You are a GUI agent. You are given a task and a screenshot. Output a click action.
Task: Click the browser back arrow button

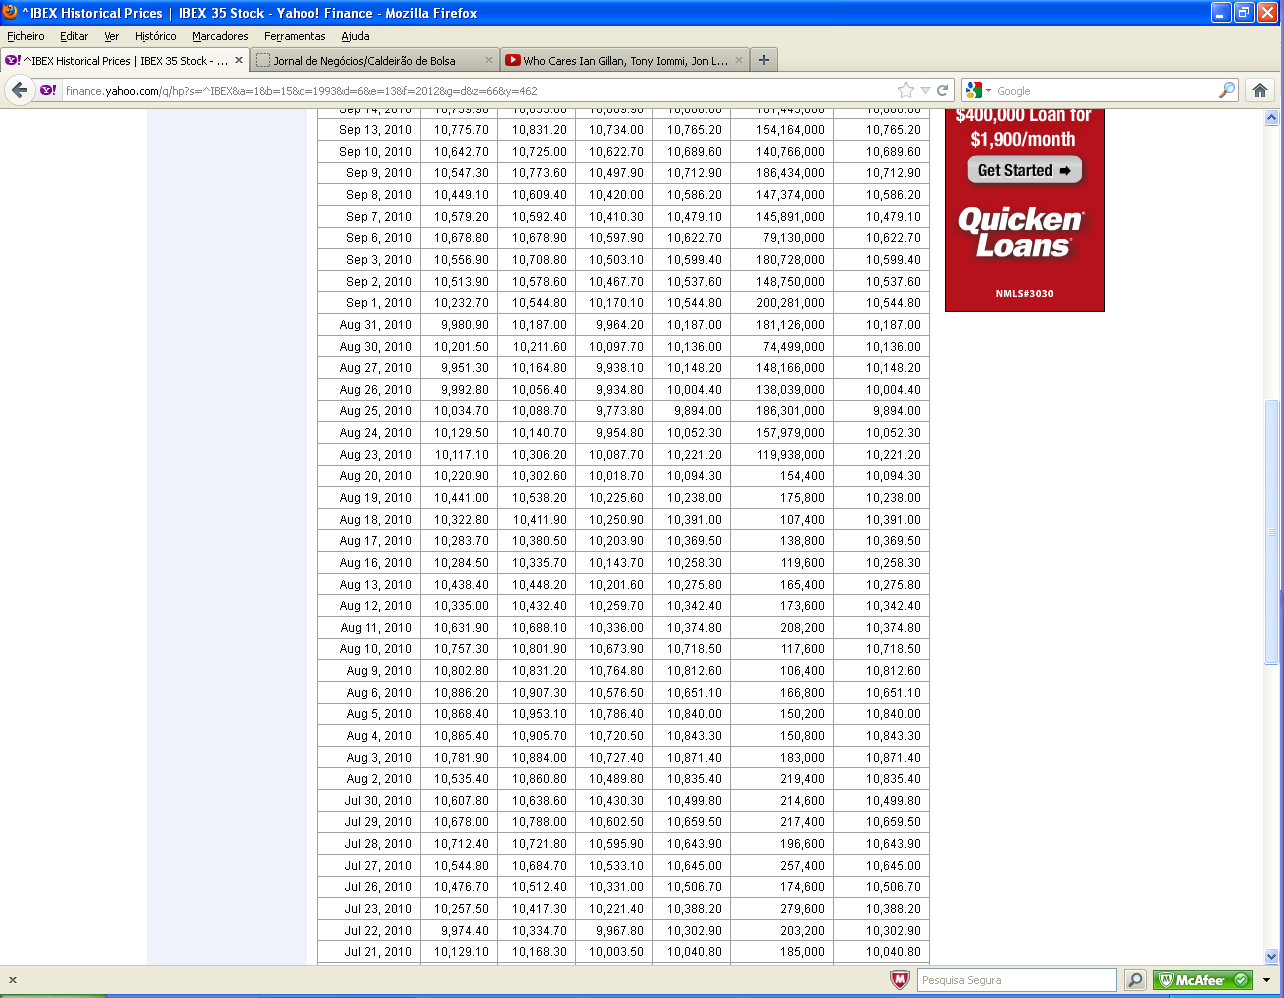pyautogui.click(x=20, y=90)
